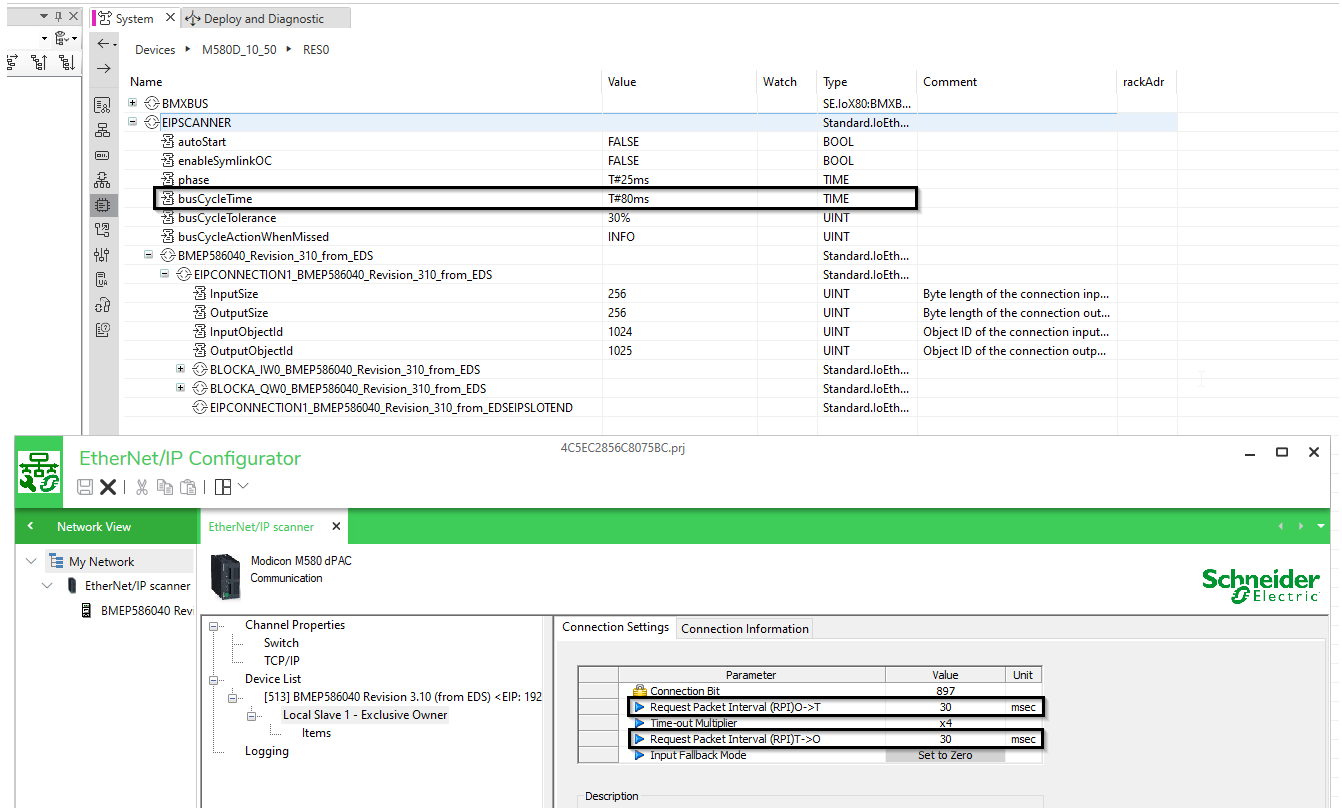
Task: Close the EtherNet/IP scanner tab
Action: coord(336,526)
